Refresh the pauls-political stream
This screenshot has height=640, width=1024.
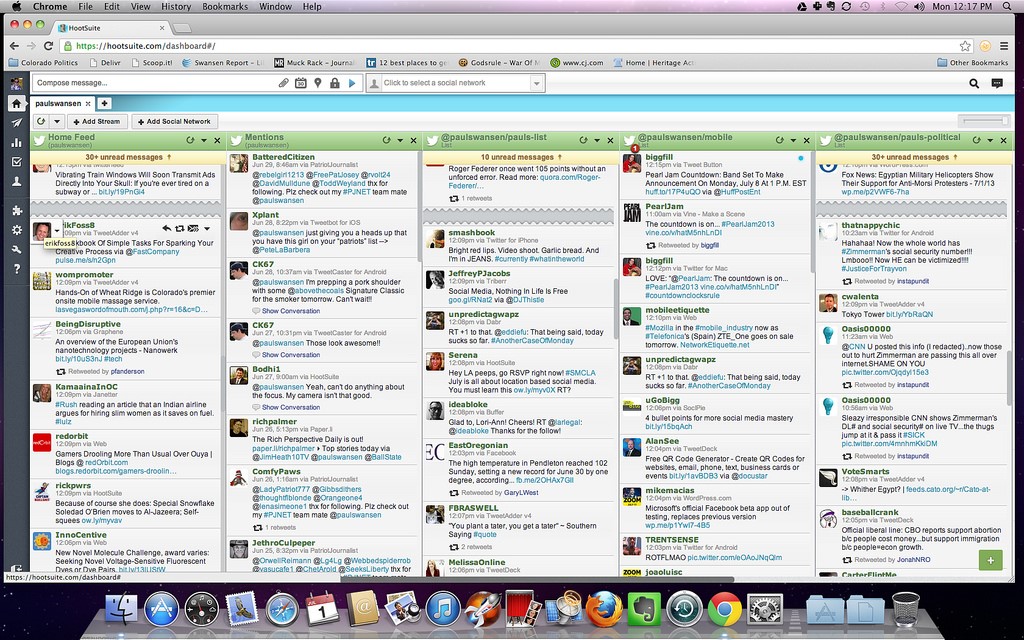[976, 140]
